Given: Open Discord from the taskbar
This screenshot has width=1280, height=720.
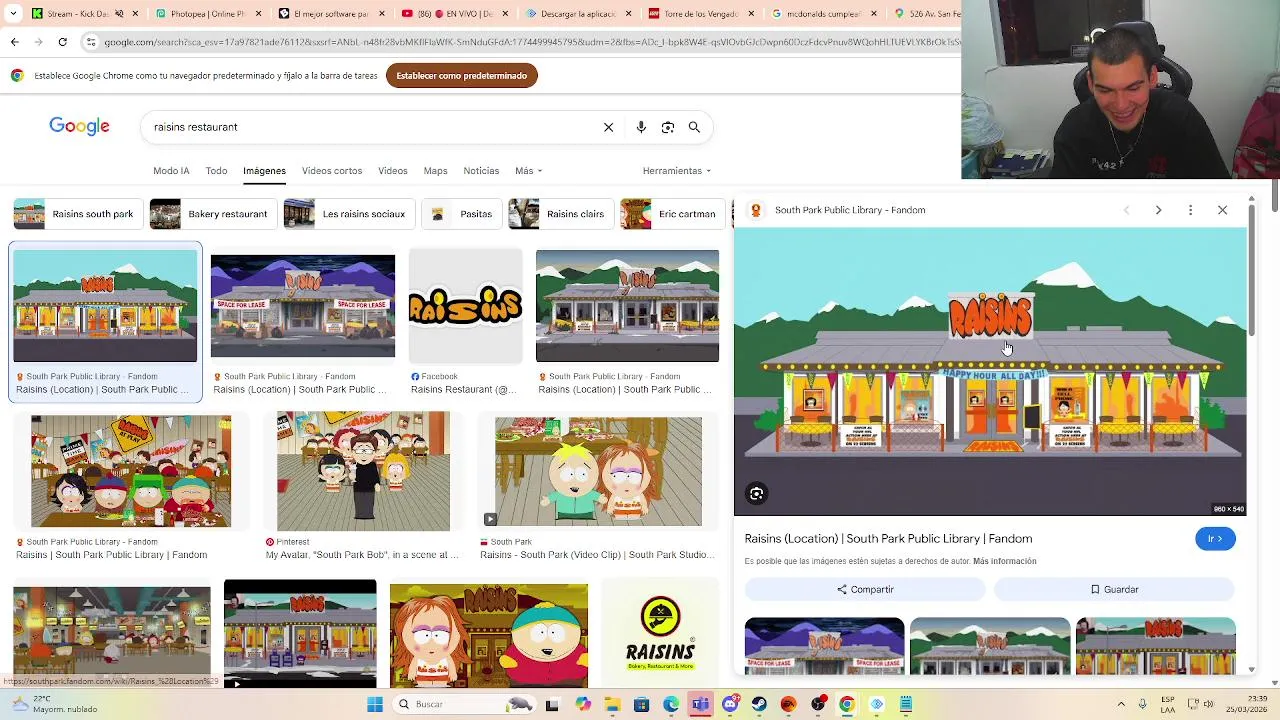Looking at the screenshot, I should [730, 704].
